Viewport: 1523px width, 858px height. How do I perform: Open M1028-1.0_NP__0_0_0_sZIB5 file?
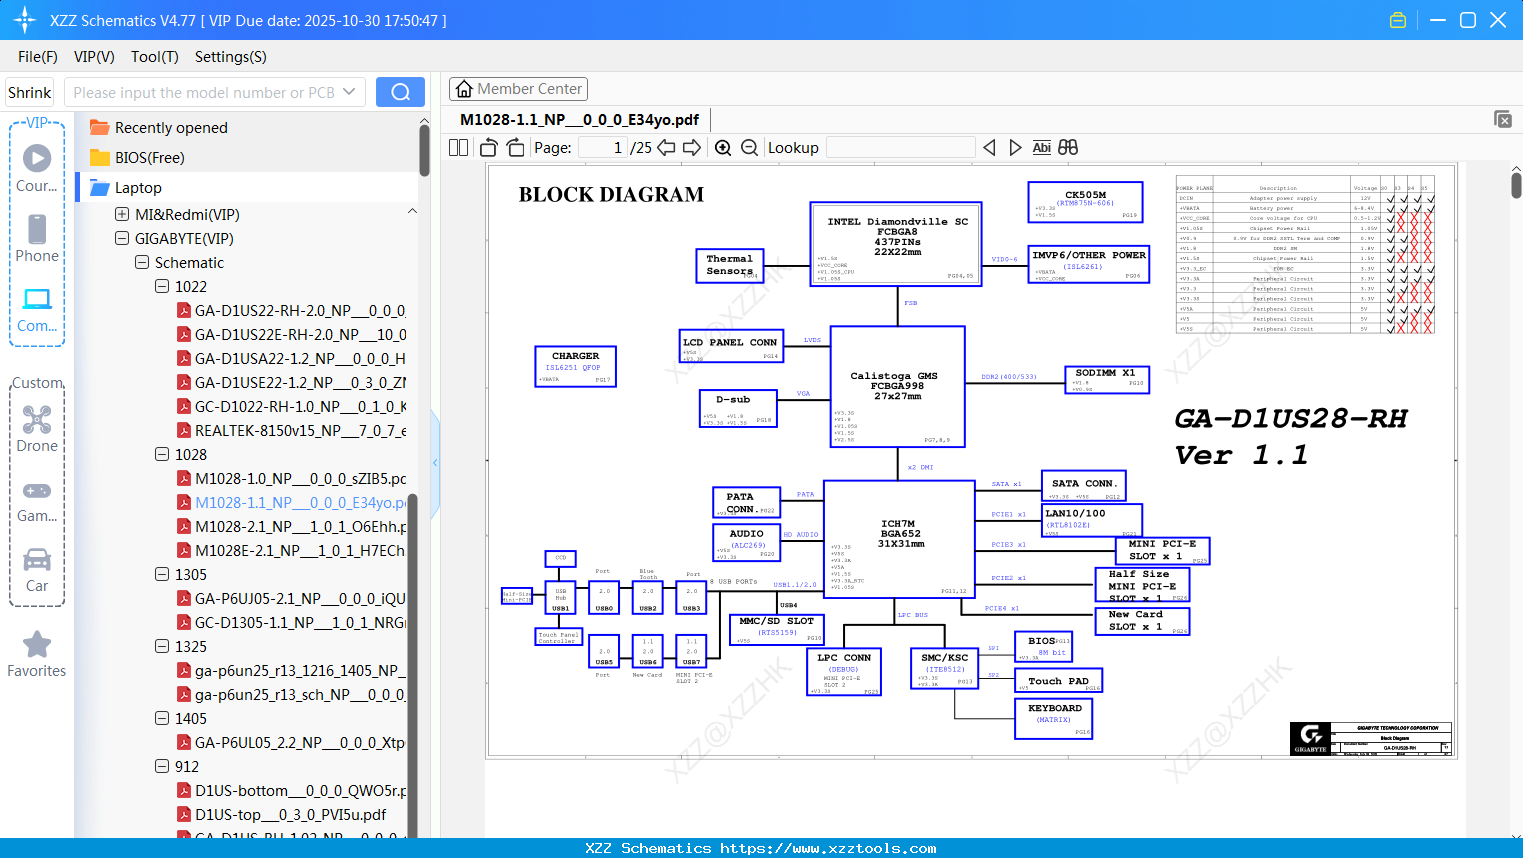tap(291, 478)
